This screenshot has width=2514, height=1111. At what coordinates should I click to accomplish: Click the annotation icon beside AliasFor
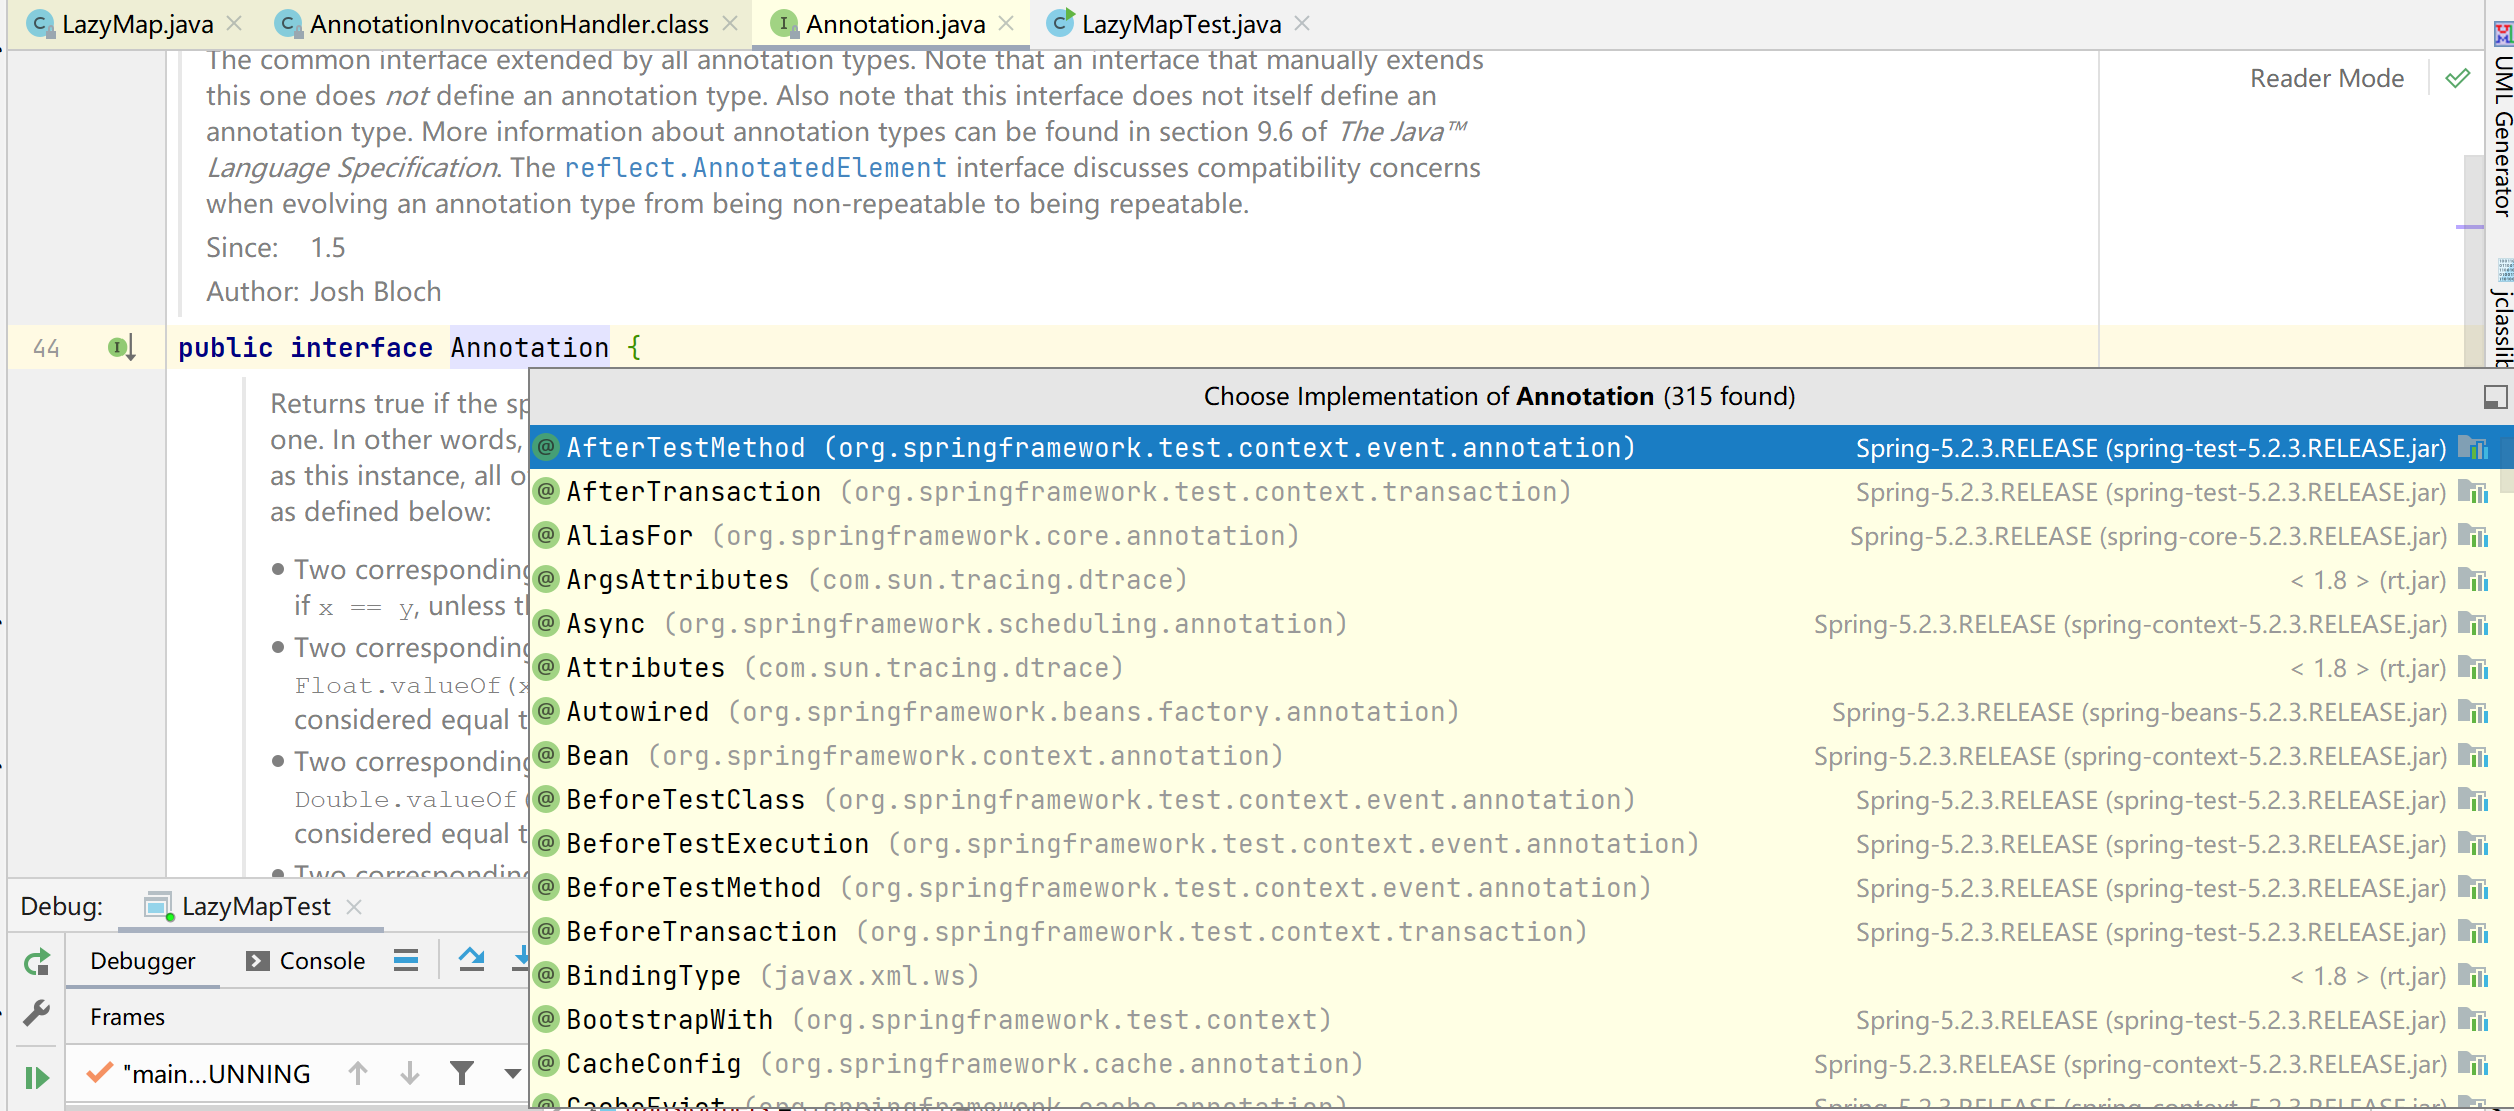click(546, 535)
